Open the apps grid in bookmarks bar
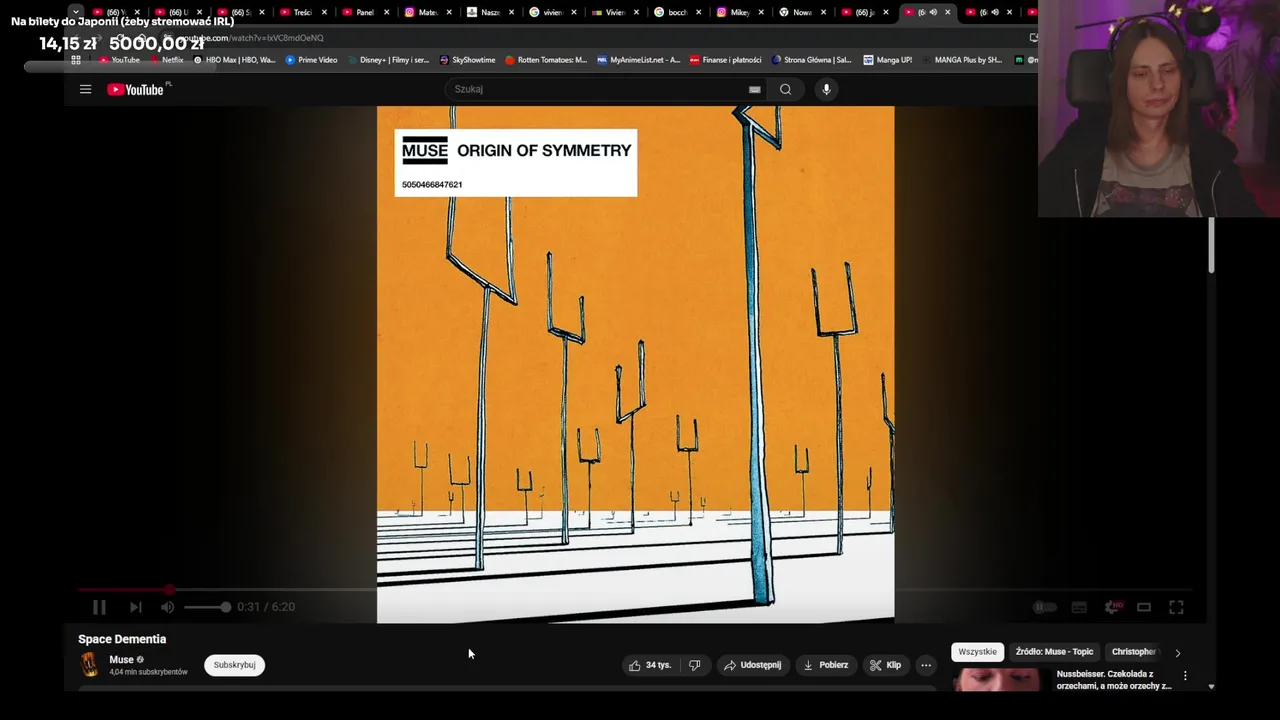 point(76,60)
